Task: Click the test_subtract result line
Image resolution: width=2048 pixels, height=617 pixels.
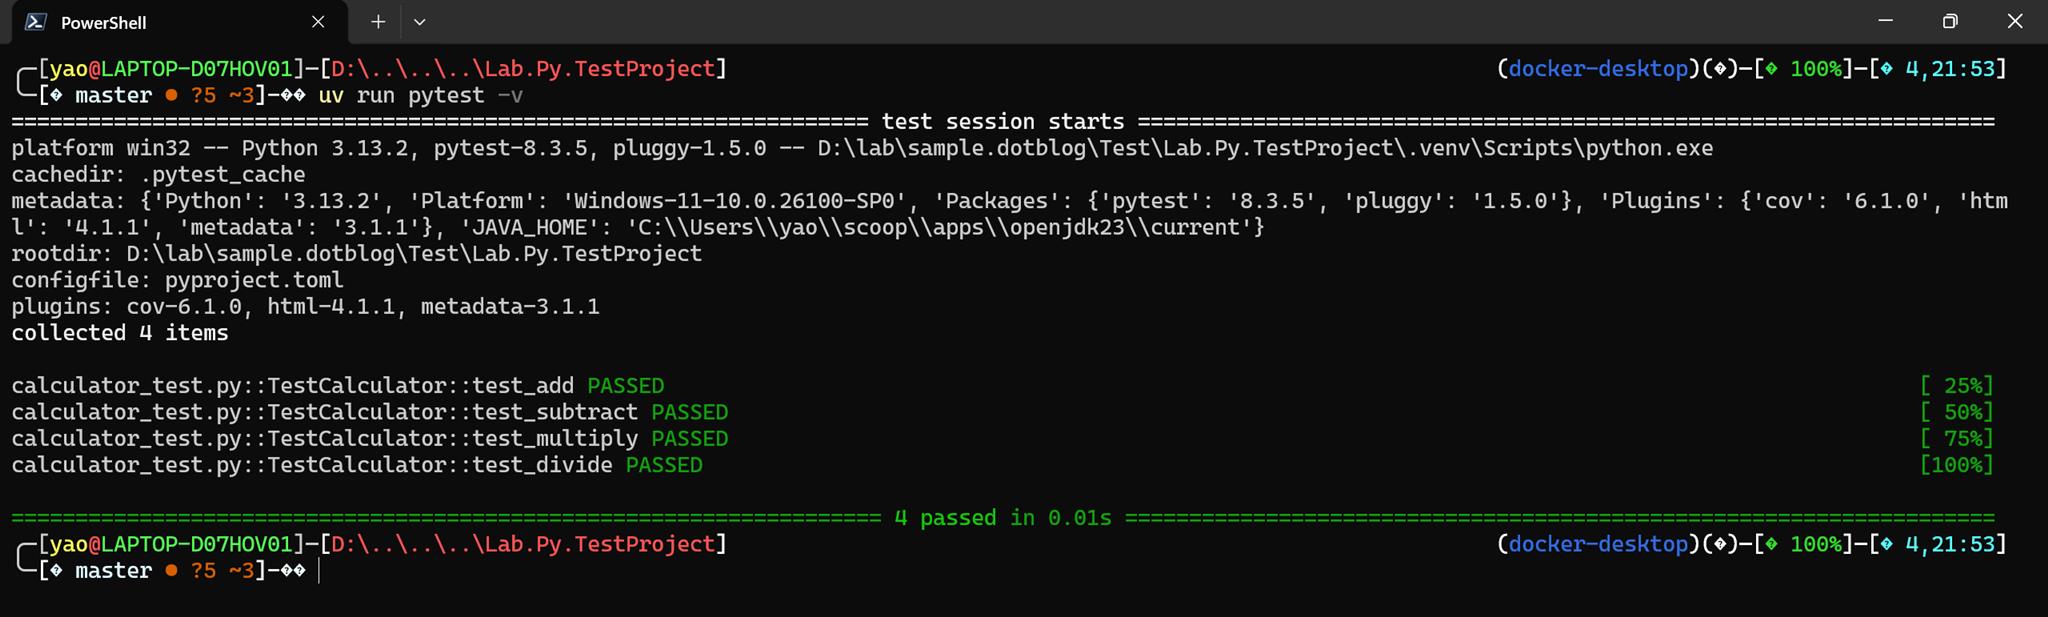Action: (370, 413)
